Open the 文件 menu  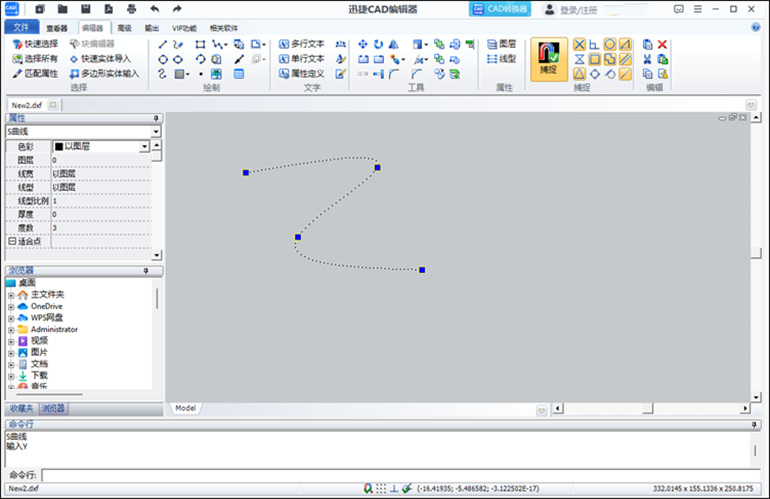(x=20, y=28)
